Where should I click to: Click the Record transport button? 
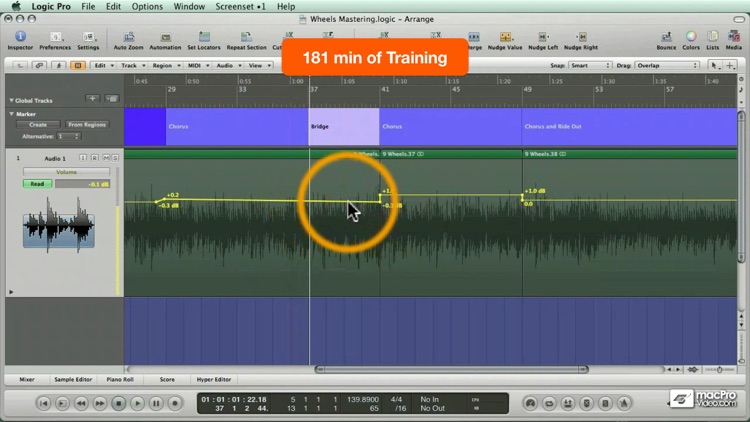point(175,403)
